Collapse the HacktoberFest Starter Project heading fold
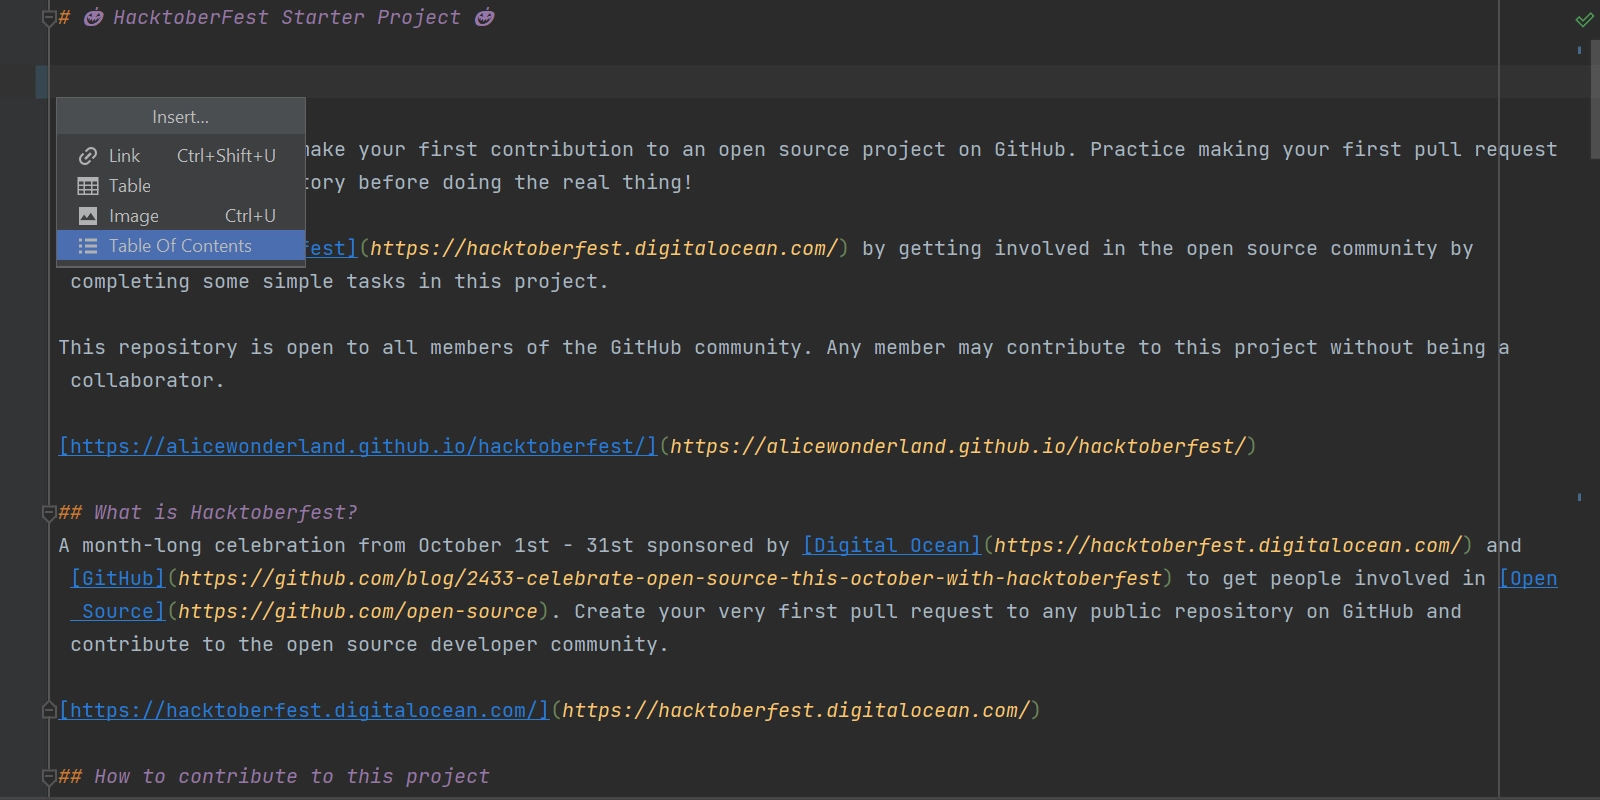This screenshot has height=800, width=1600. 48,18
